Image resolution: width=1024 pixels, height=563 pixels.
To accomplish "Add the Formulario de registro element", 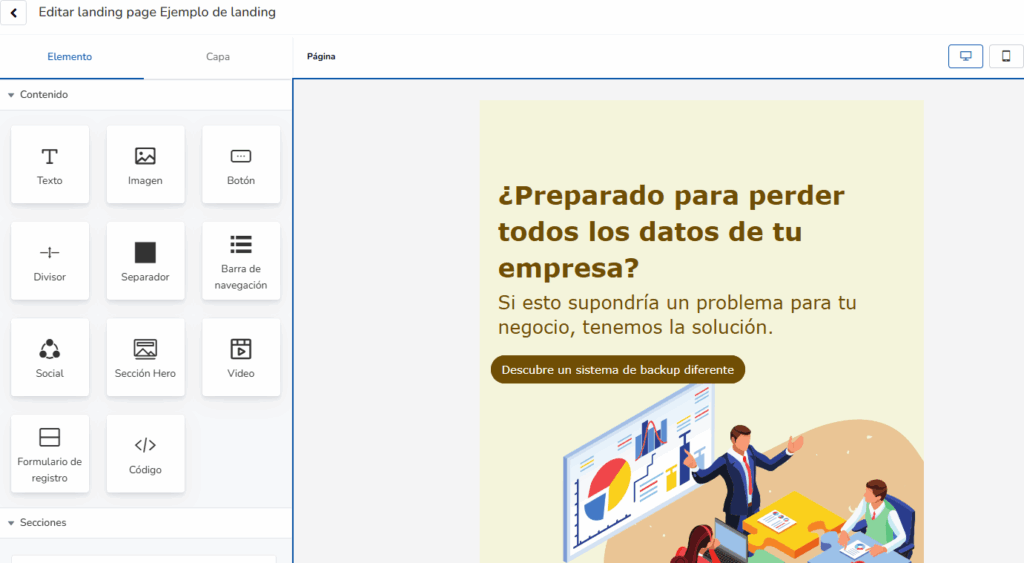I will click(49, 454).
